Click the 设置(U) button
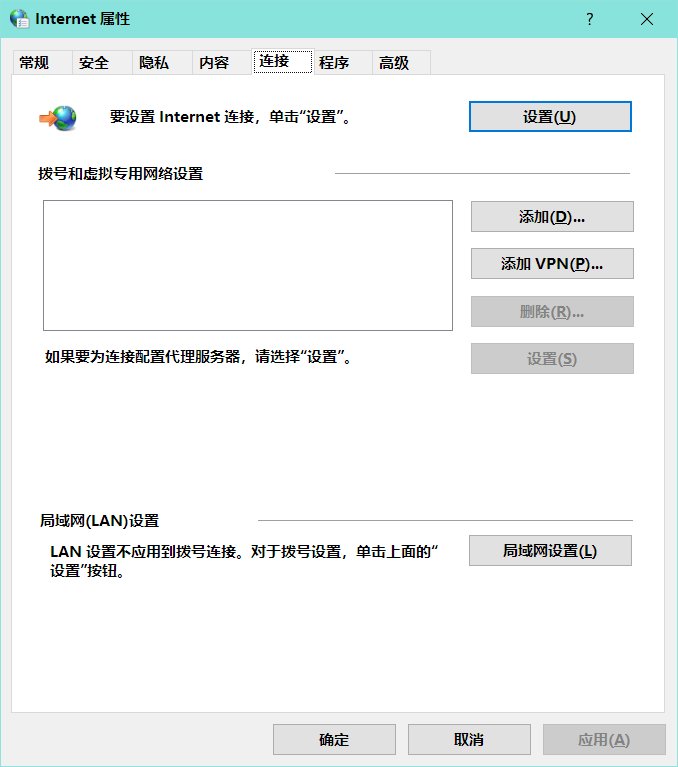The width and height of the screenshot is (678, 767). [x=550, y=116]
